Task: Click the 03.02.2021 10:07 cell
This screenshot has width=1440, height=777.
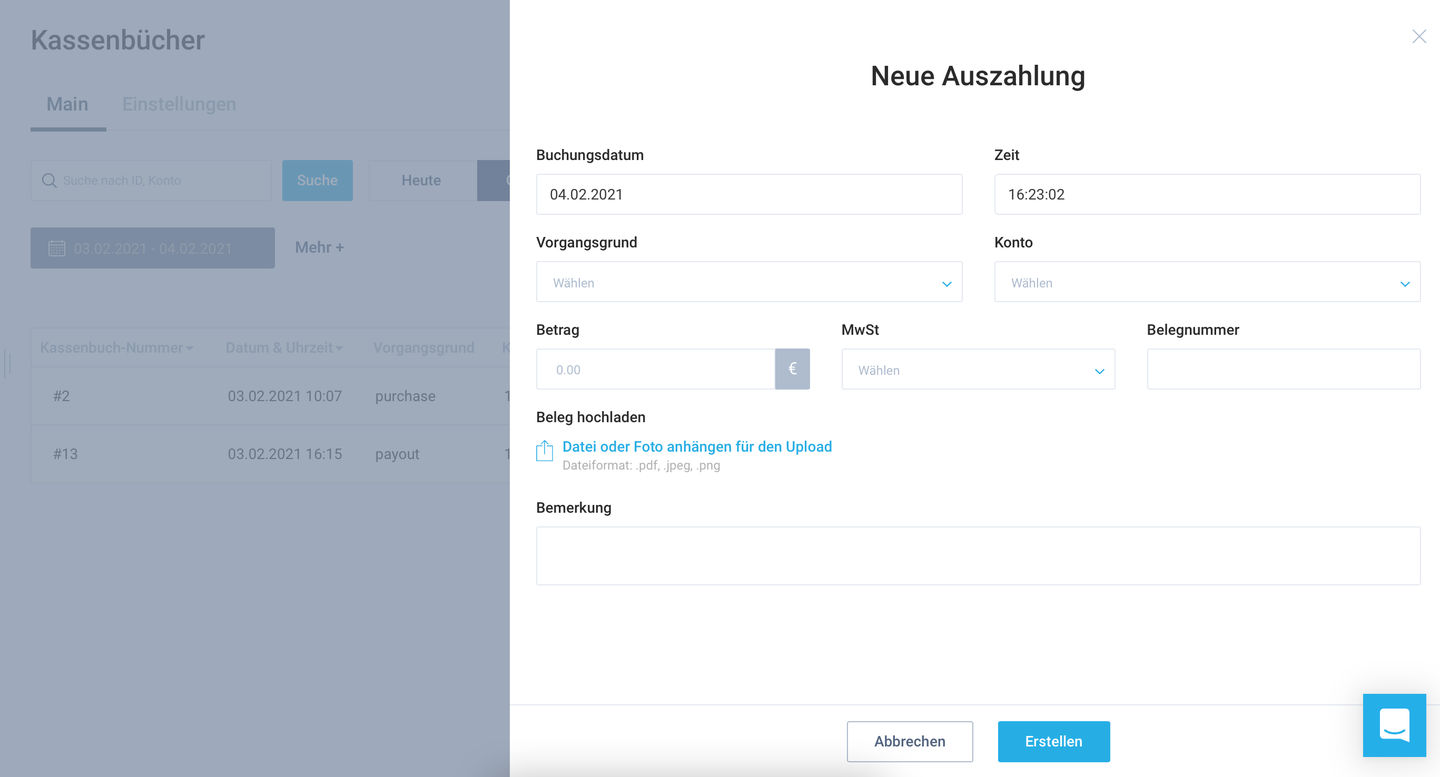Action: pos(285,396)
